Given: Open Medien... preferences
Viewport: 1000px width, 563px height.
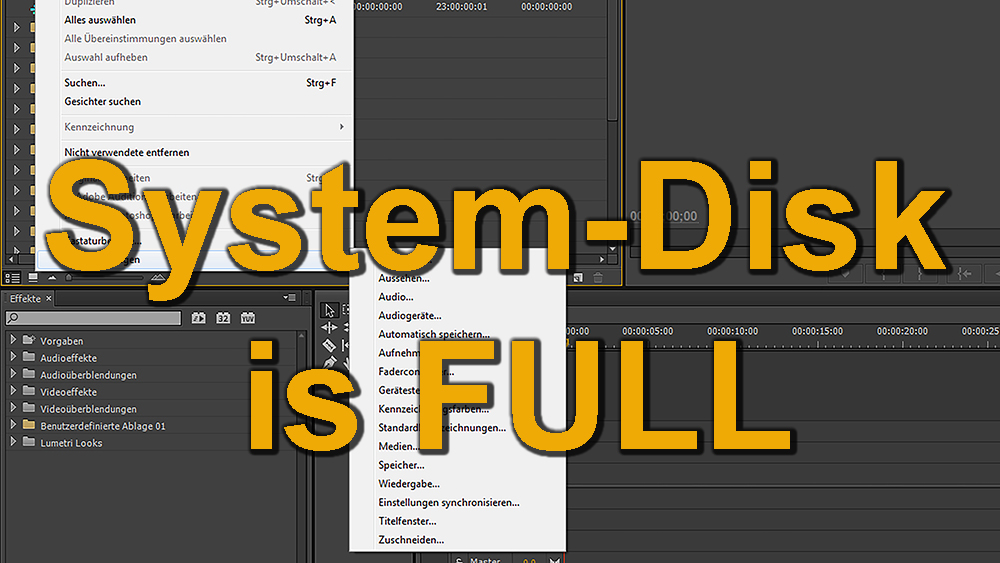Looking at the screenshot, I should (x=399, y=446).
